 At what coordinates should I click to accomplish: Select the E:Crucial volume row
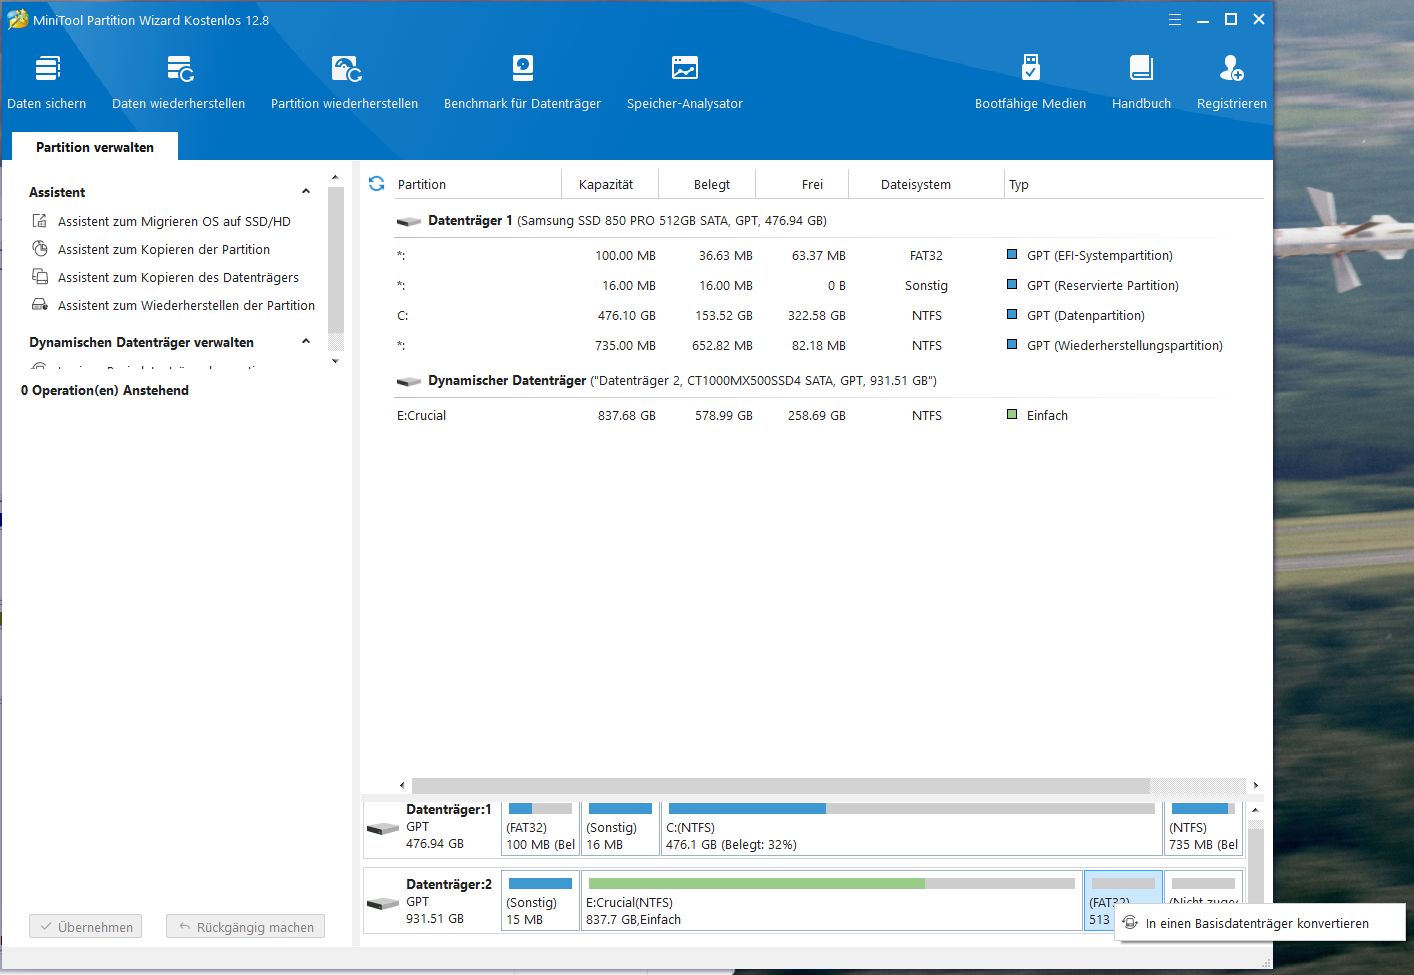828,415
